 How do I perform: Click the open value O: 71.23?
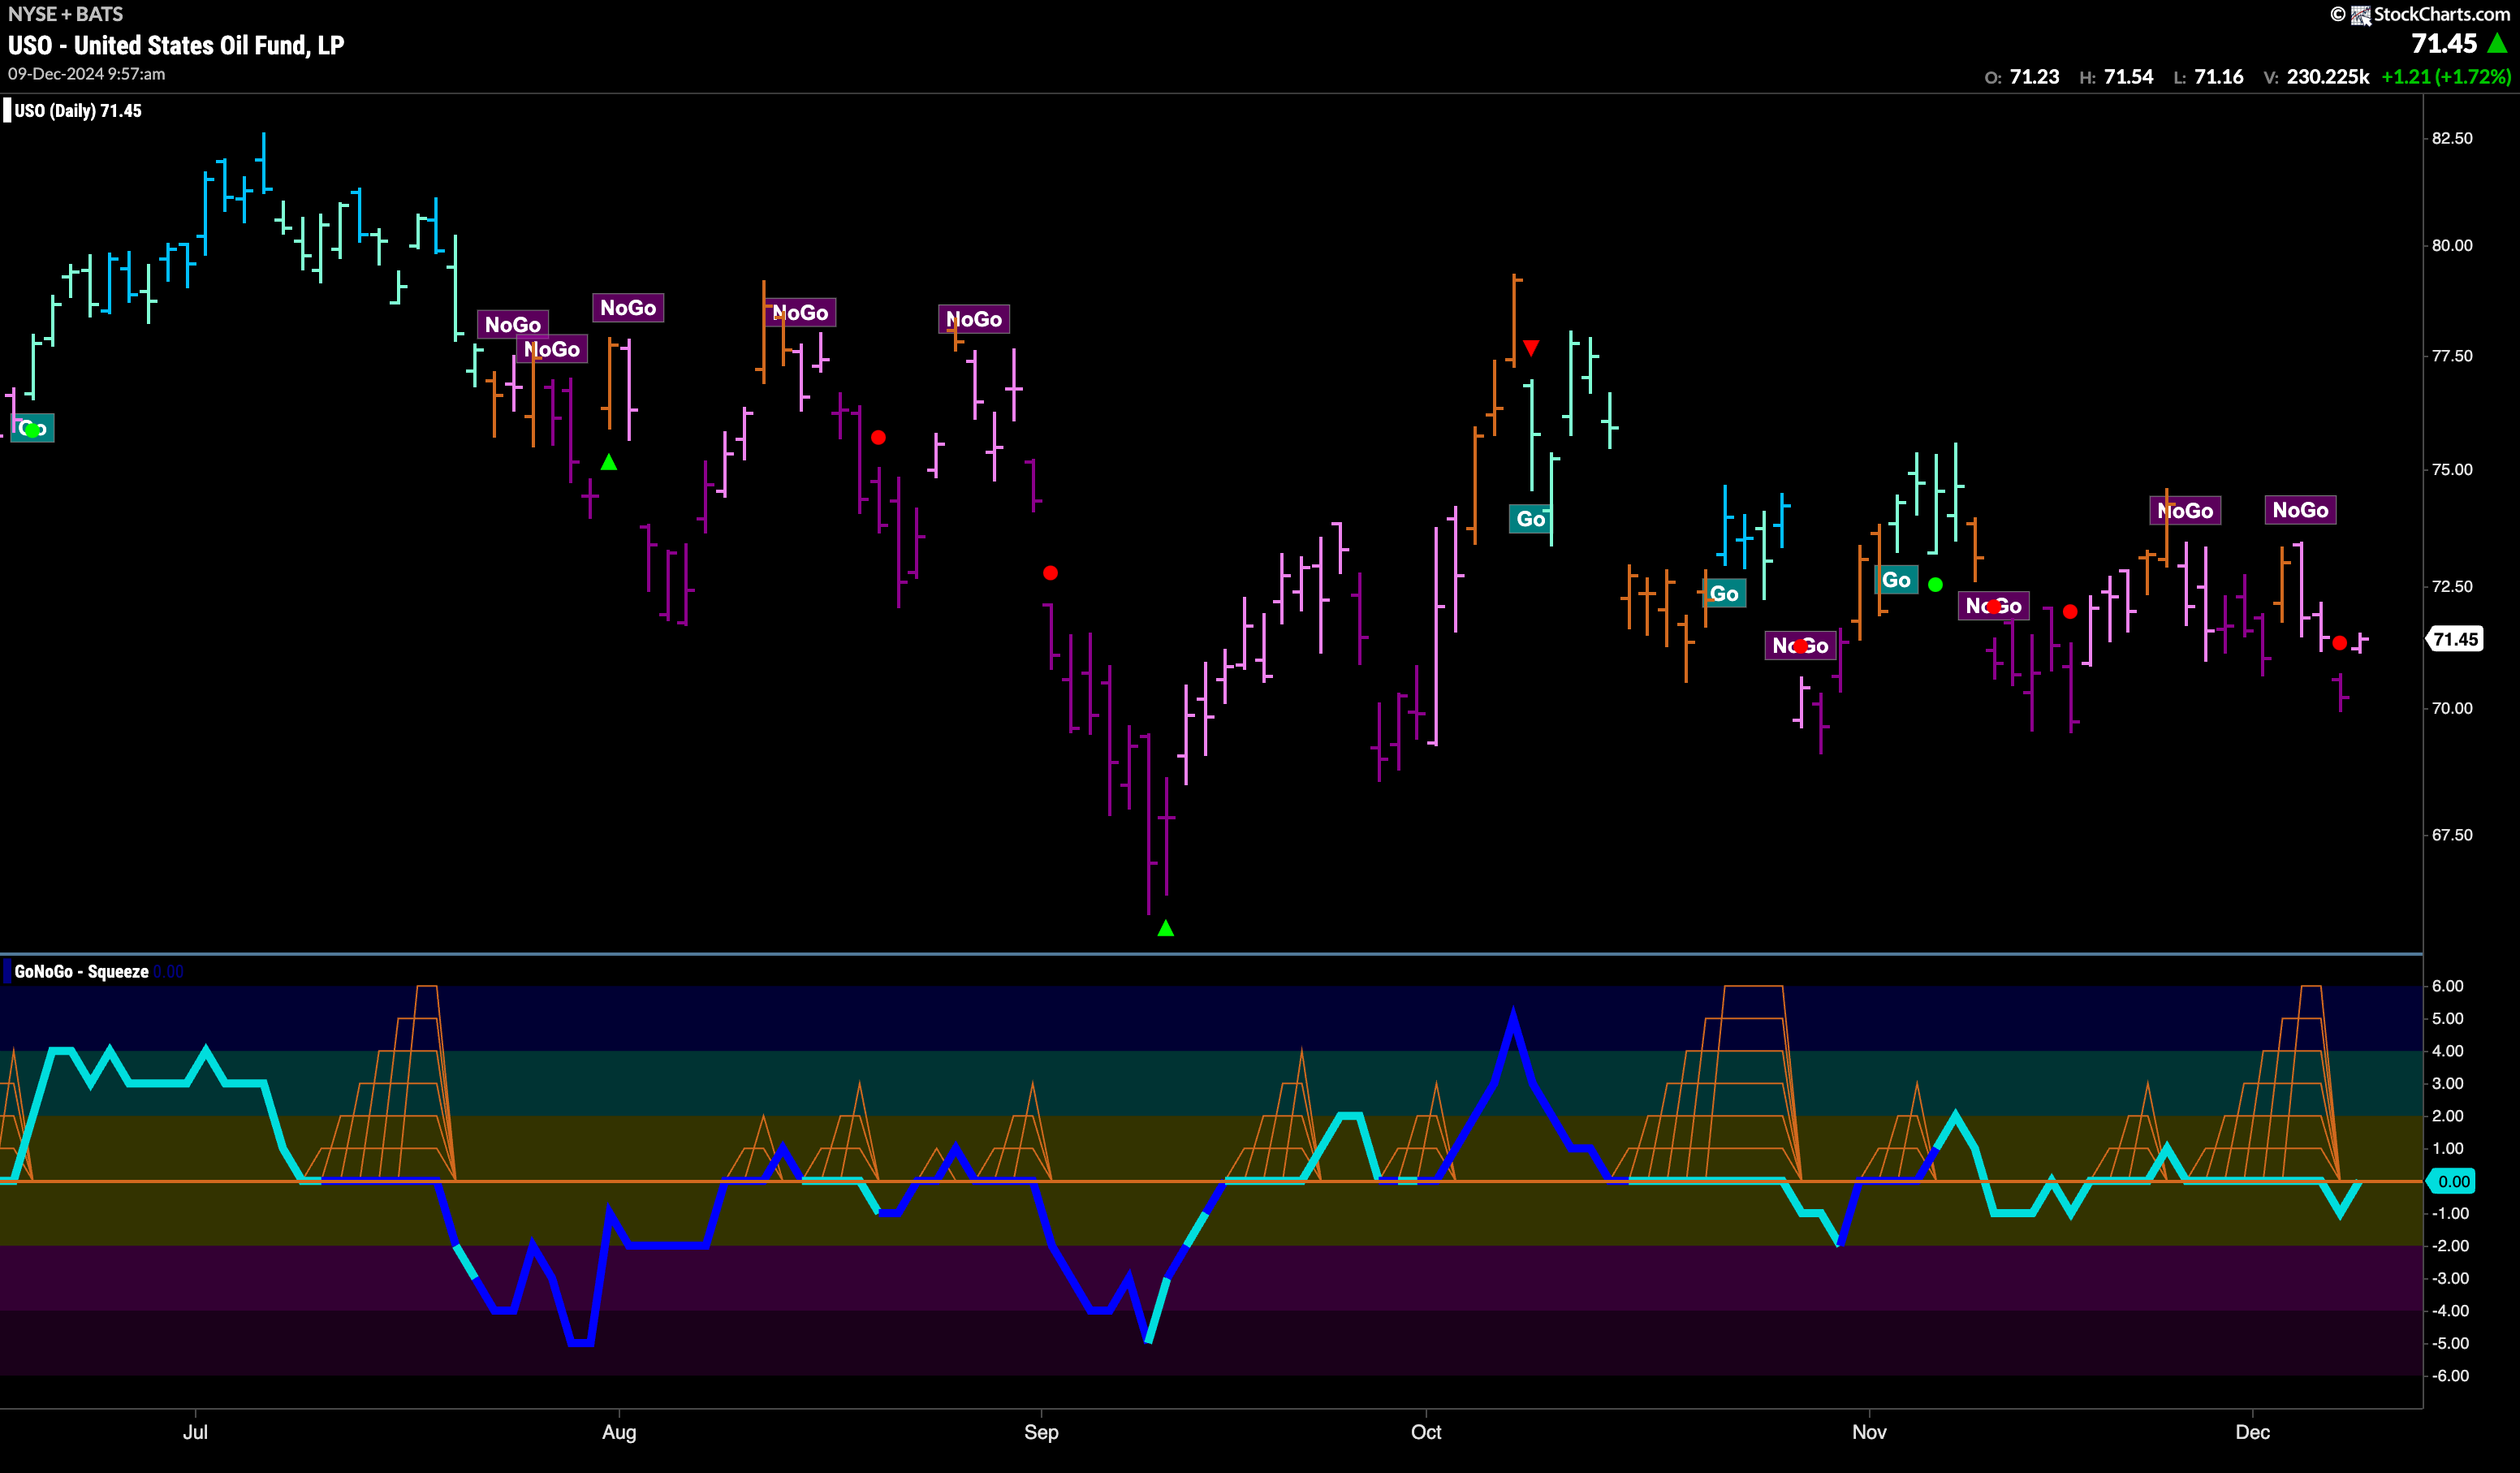pos(2021,77)
